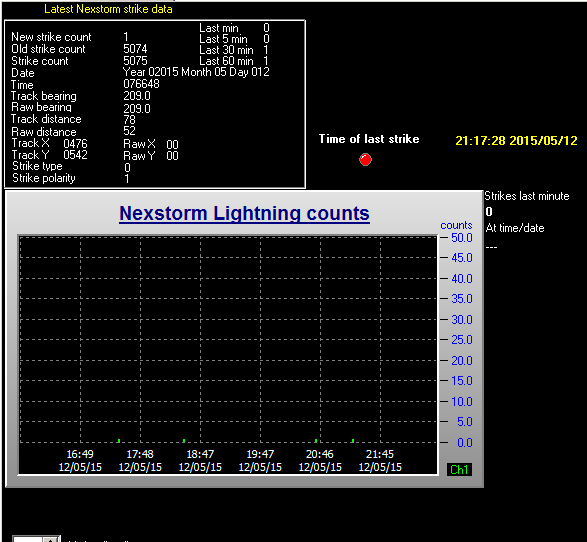
Task: Click the Time value 076648
Action: click(x=142, y=84)
